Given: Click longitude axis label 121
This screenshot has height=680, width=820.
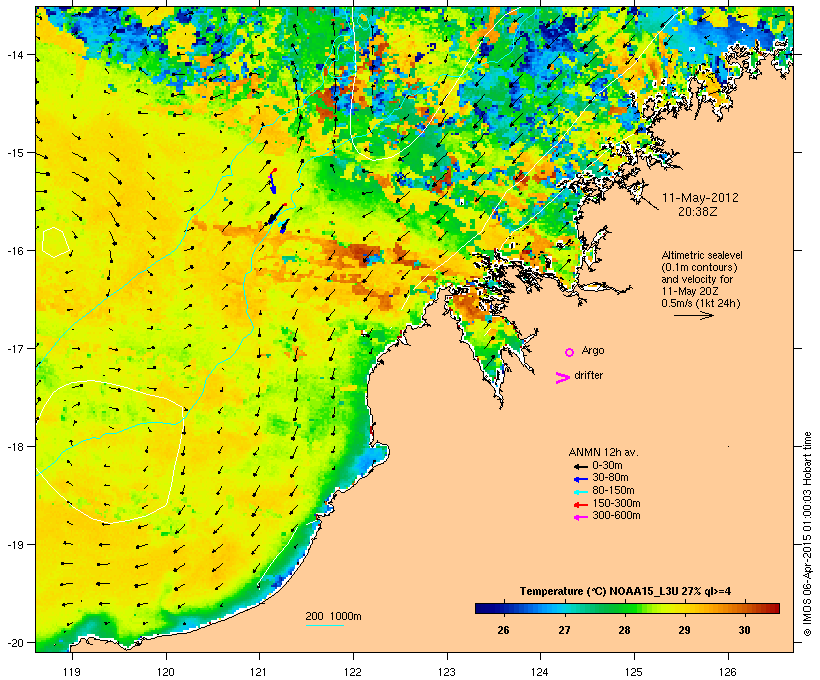Looking at the screenshot, I should [x=259, y=672].
